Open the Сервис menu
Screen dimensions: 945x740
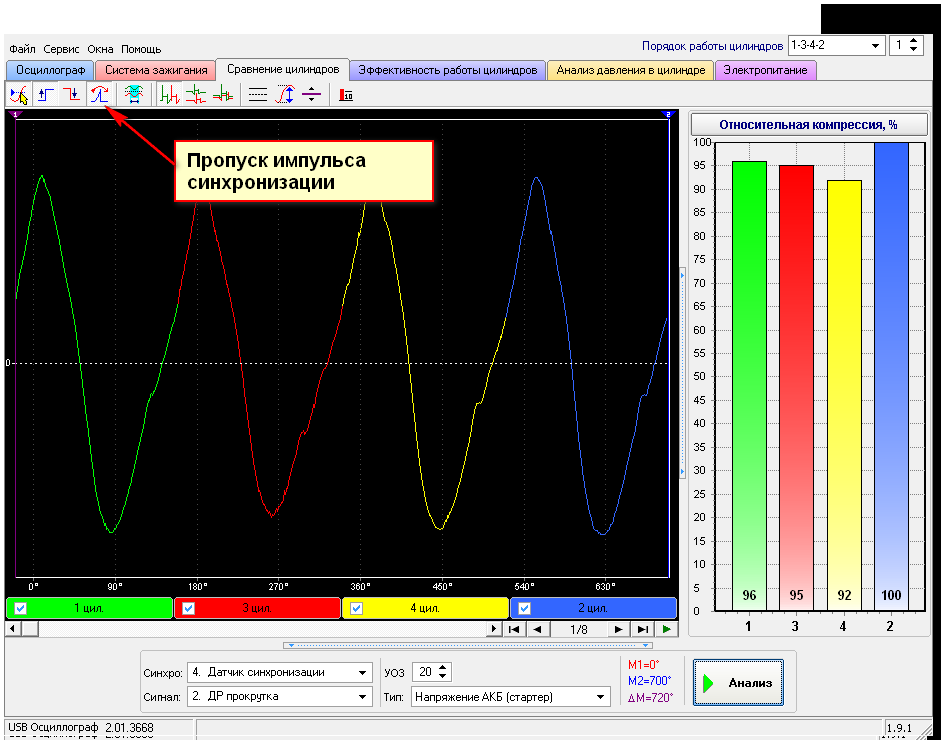click(61, 49)
